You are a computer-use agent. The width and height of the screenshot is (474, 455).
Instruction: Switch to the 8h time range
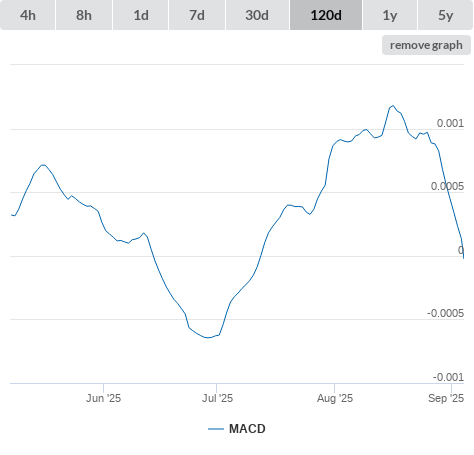[84, 15]
